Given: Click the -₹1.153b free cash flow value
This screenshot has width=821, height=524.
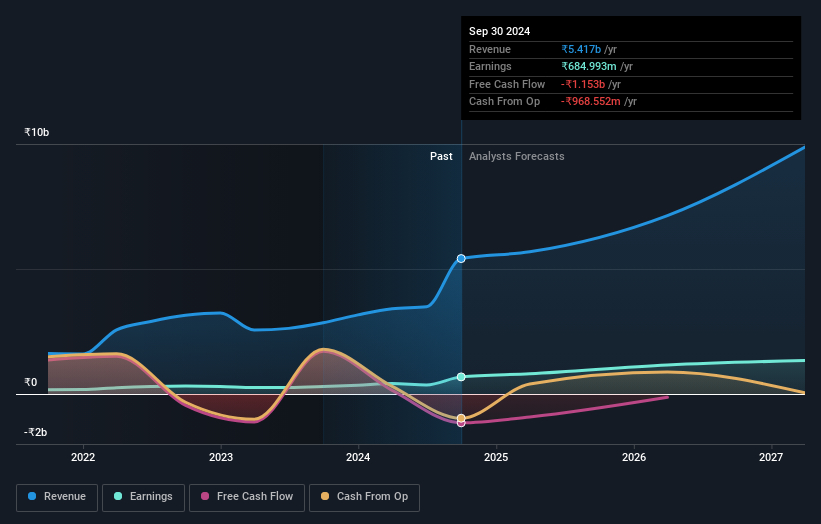Looking at the screenshot, I should (583, 84).
